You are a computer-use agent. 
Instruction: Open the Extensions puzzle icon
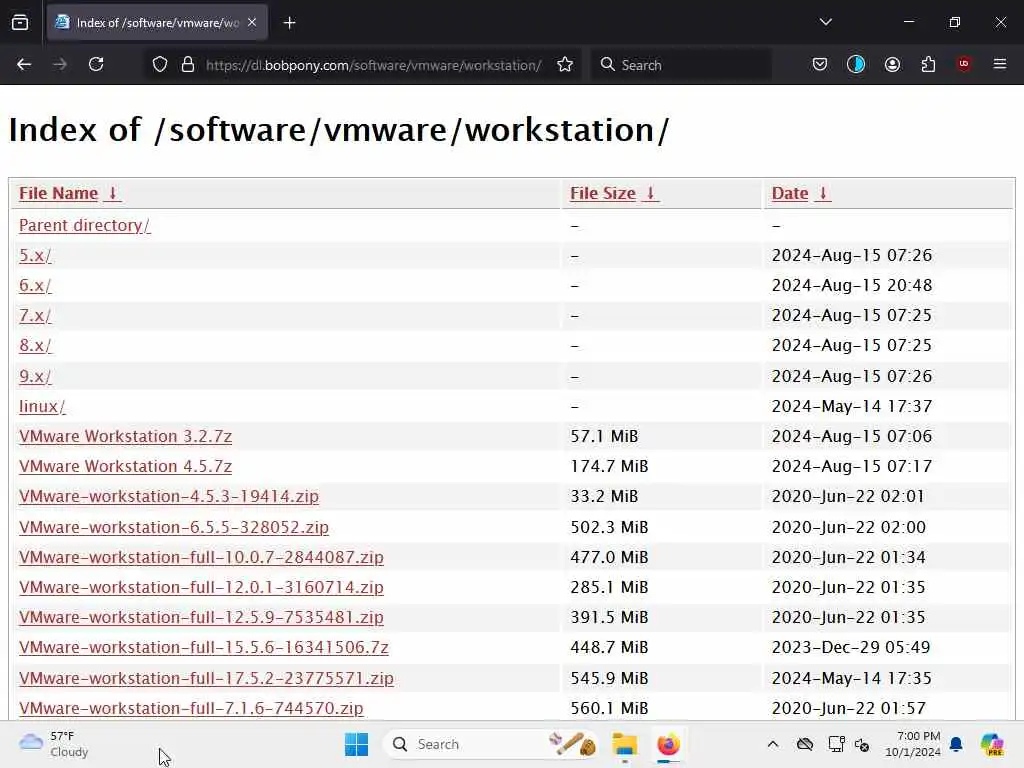[x=928, y=65]
